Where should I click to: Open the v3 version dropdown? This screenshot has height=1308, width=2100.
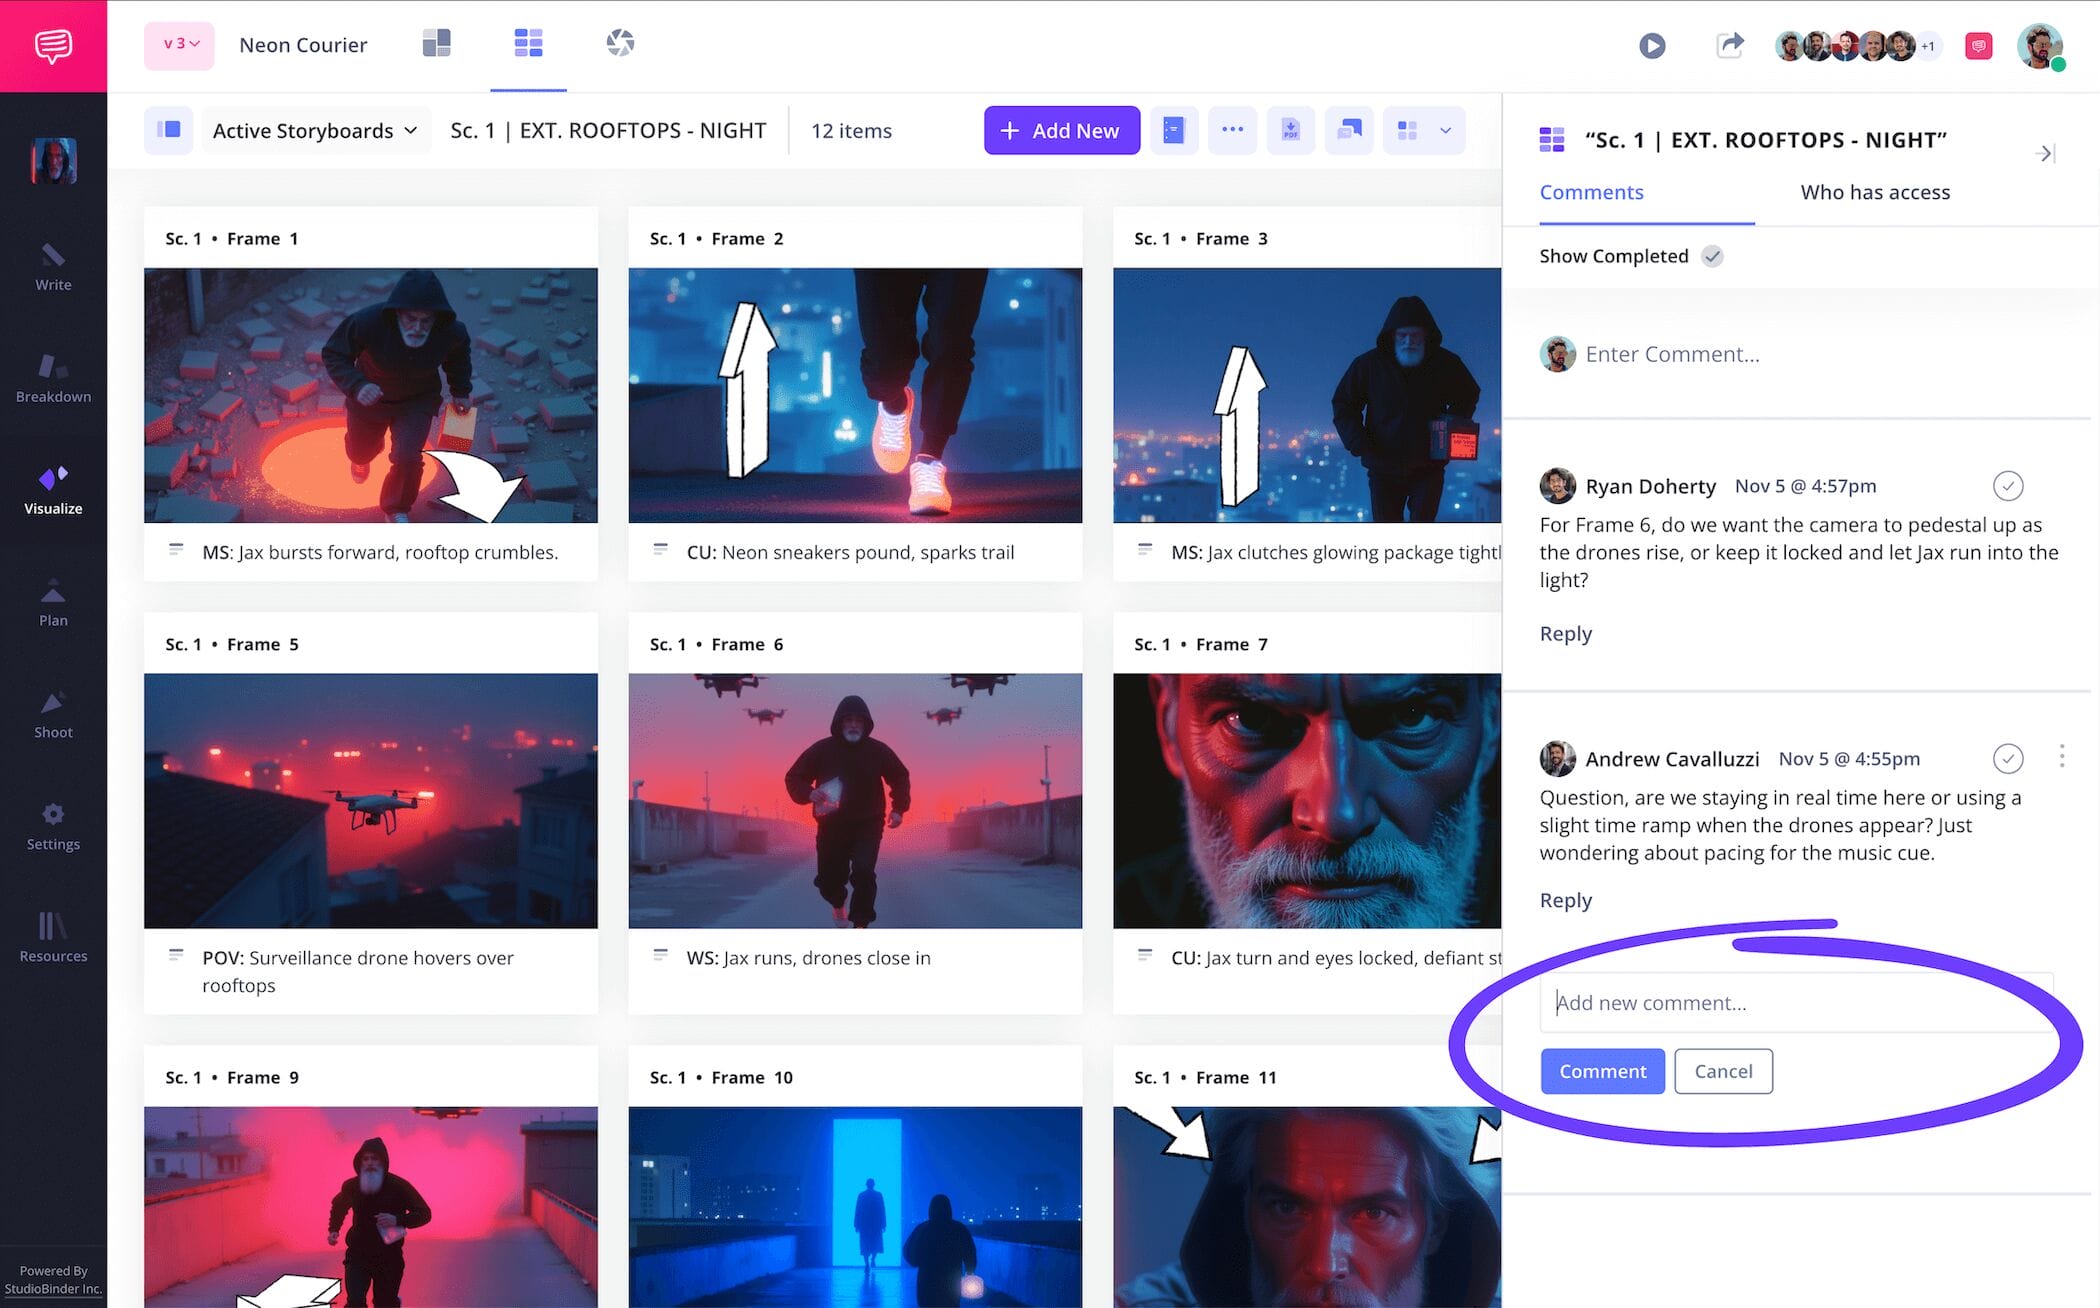(x=179, y=45)
